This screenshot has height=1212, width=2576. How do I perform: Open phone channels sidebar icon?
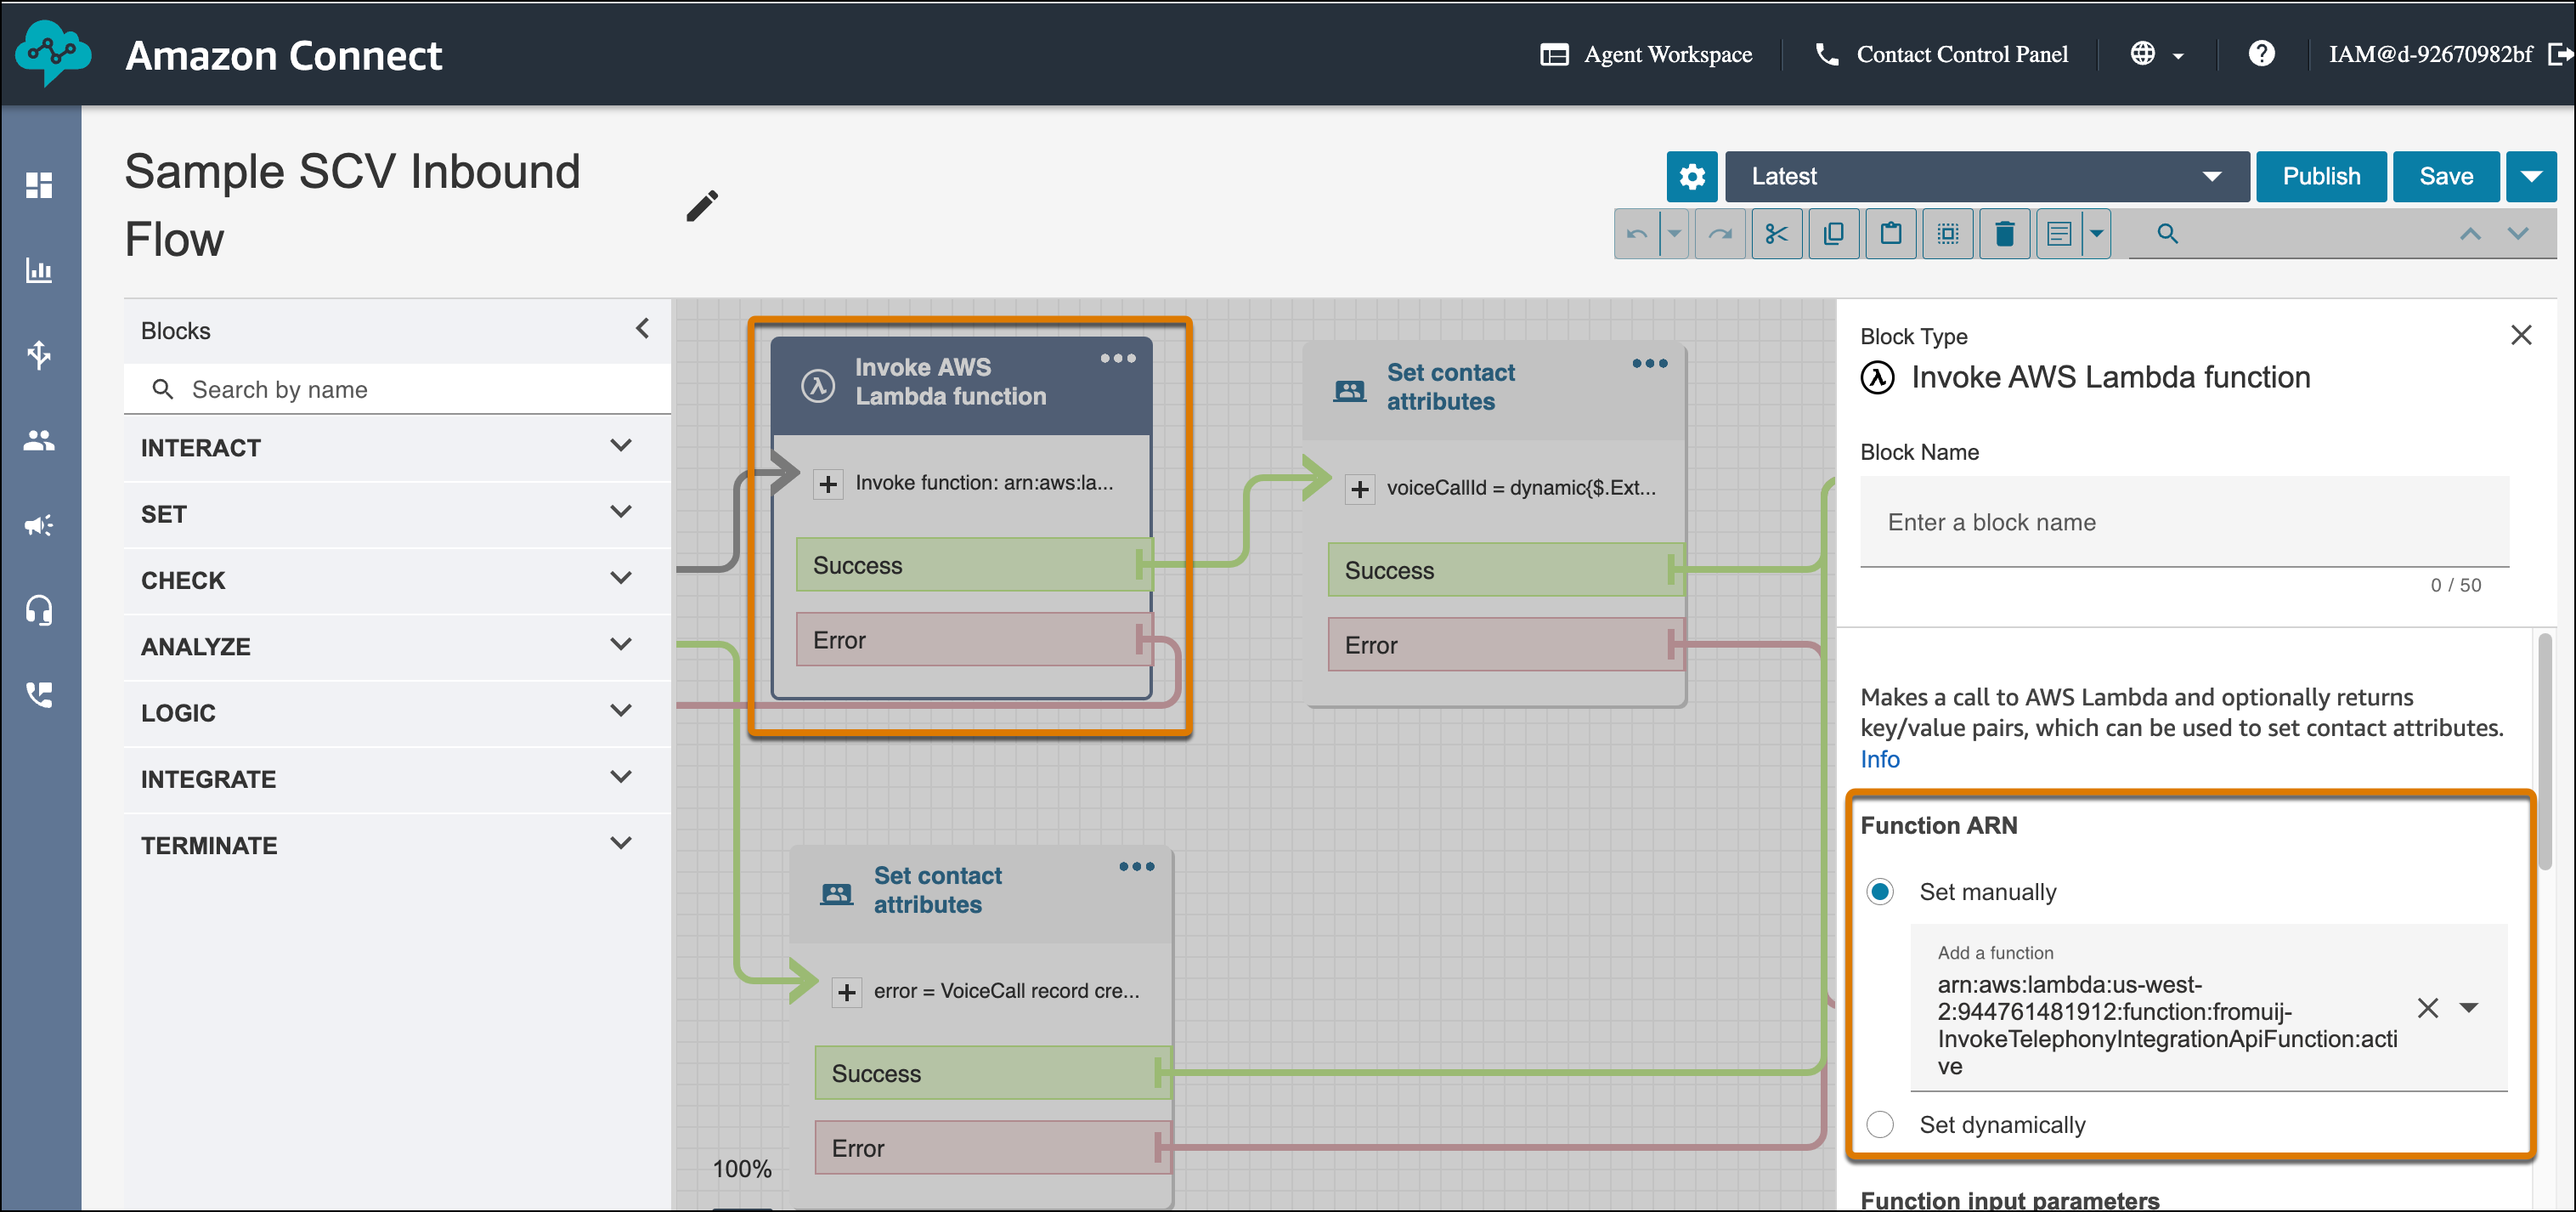click(39, 694)
